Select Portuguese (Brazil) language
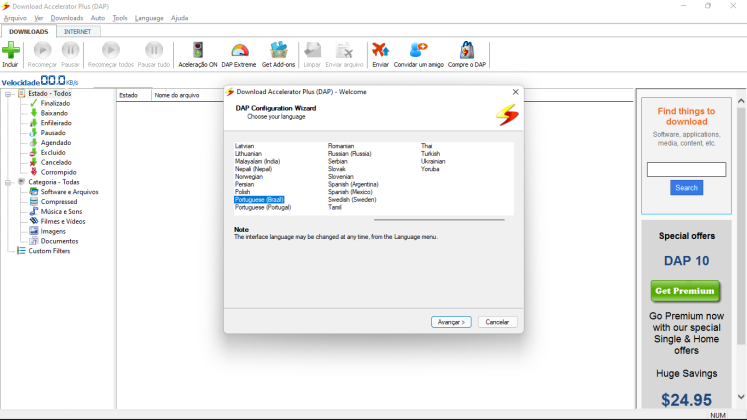This screenshot has height=420, width=747. point(259,200)
